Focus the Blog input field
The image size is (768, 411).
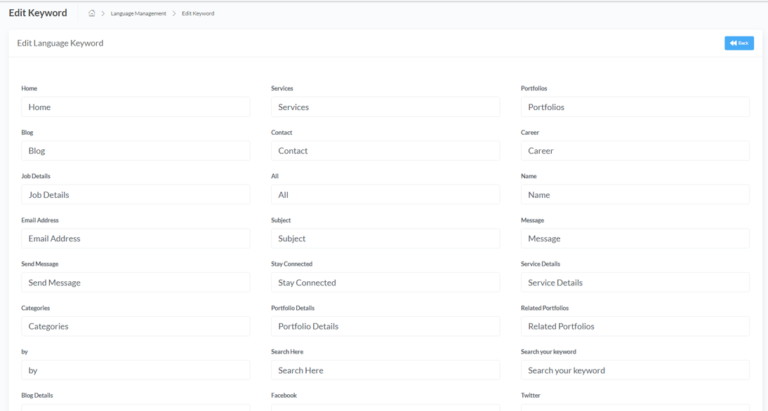[136, 151]
